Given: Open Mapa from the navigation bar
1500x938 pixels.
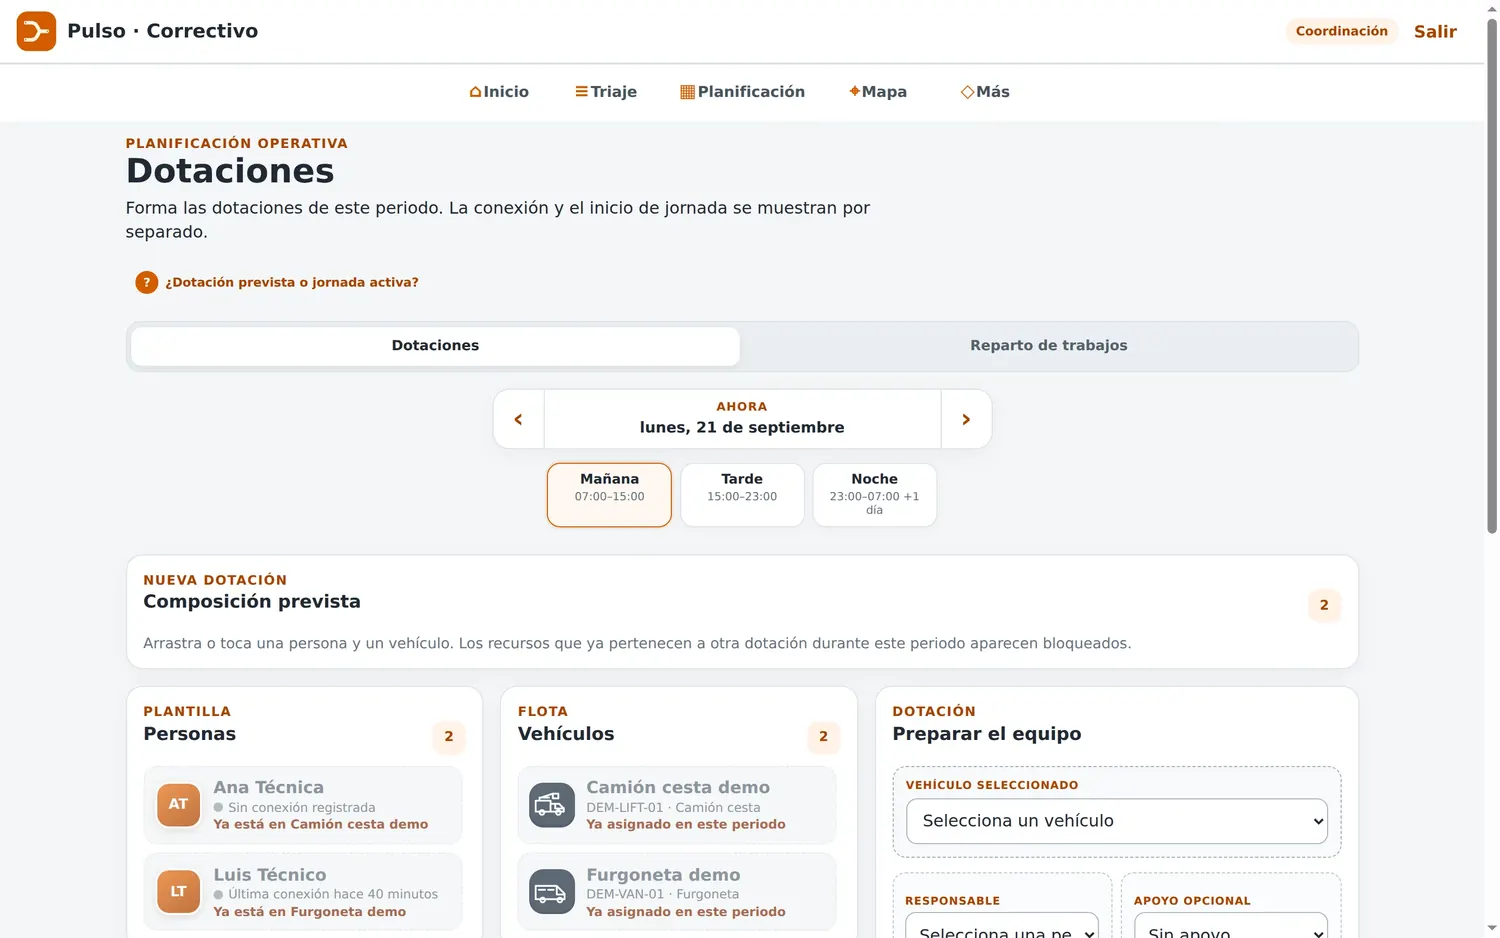Looking at the screenshot, I should pos(878,92).
